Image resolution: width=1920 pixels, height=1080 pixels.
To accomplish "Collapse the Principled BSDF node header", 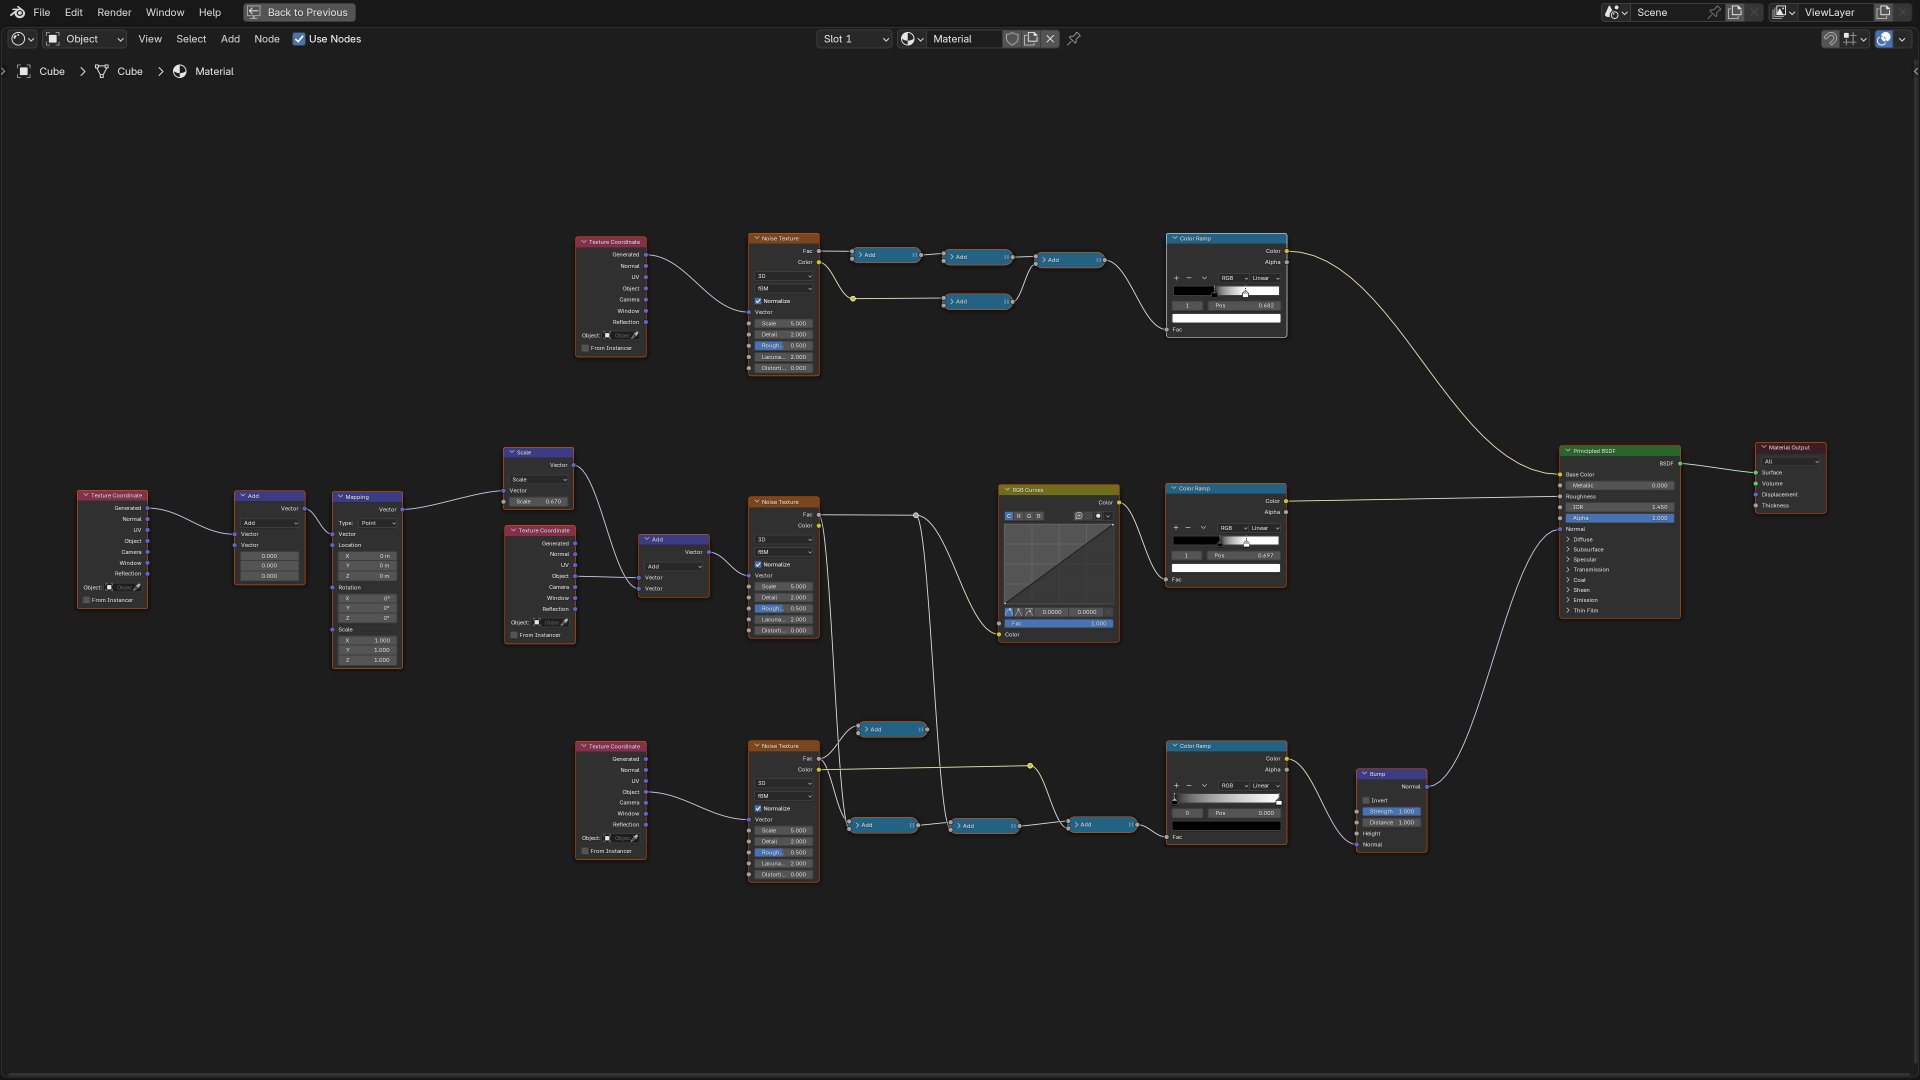I will (x=1567, y=451).
